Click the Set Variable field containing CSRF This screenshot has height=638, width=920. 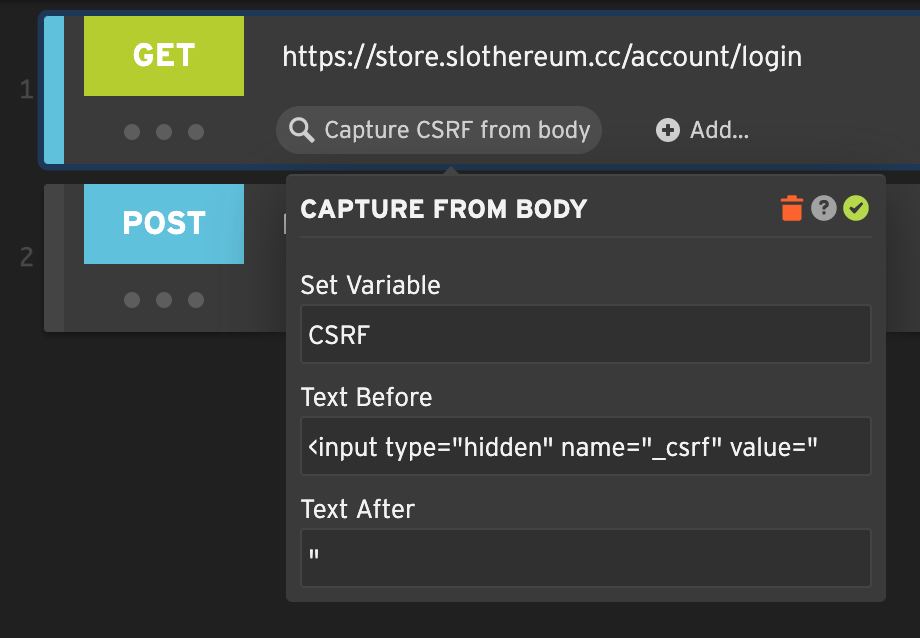[585, 335]
